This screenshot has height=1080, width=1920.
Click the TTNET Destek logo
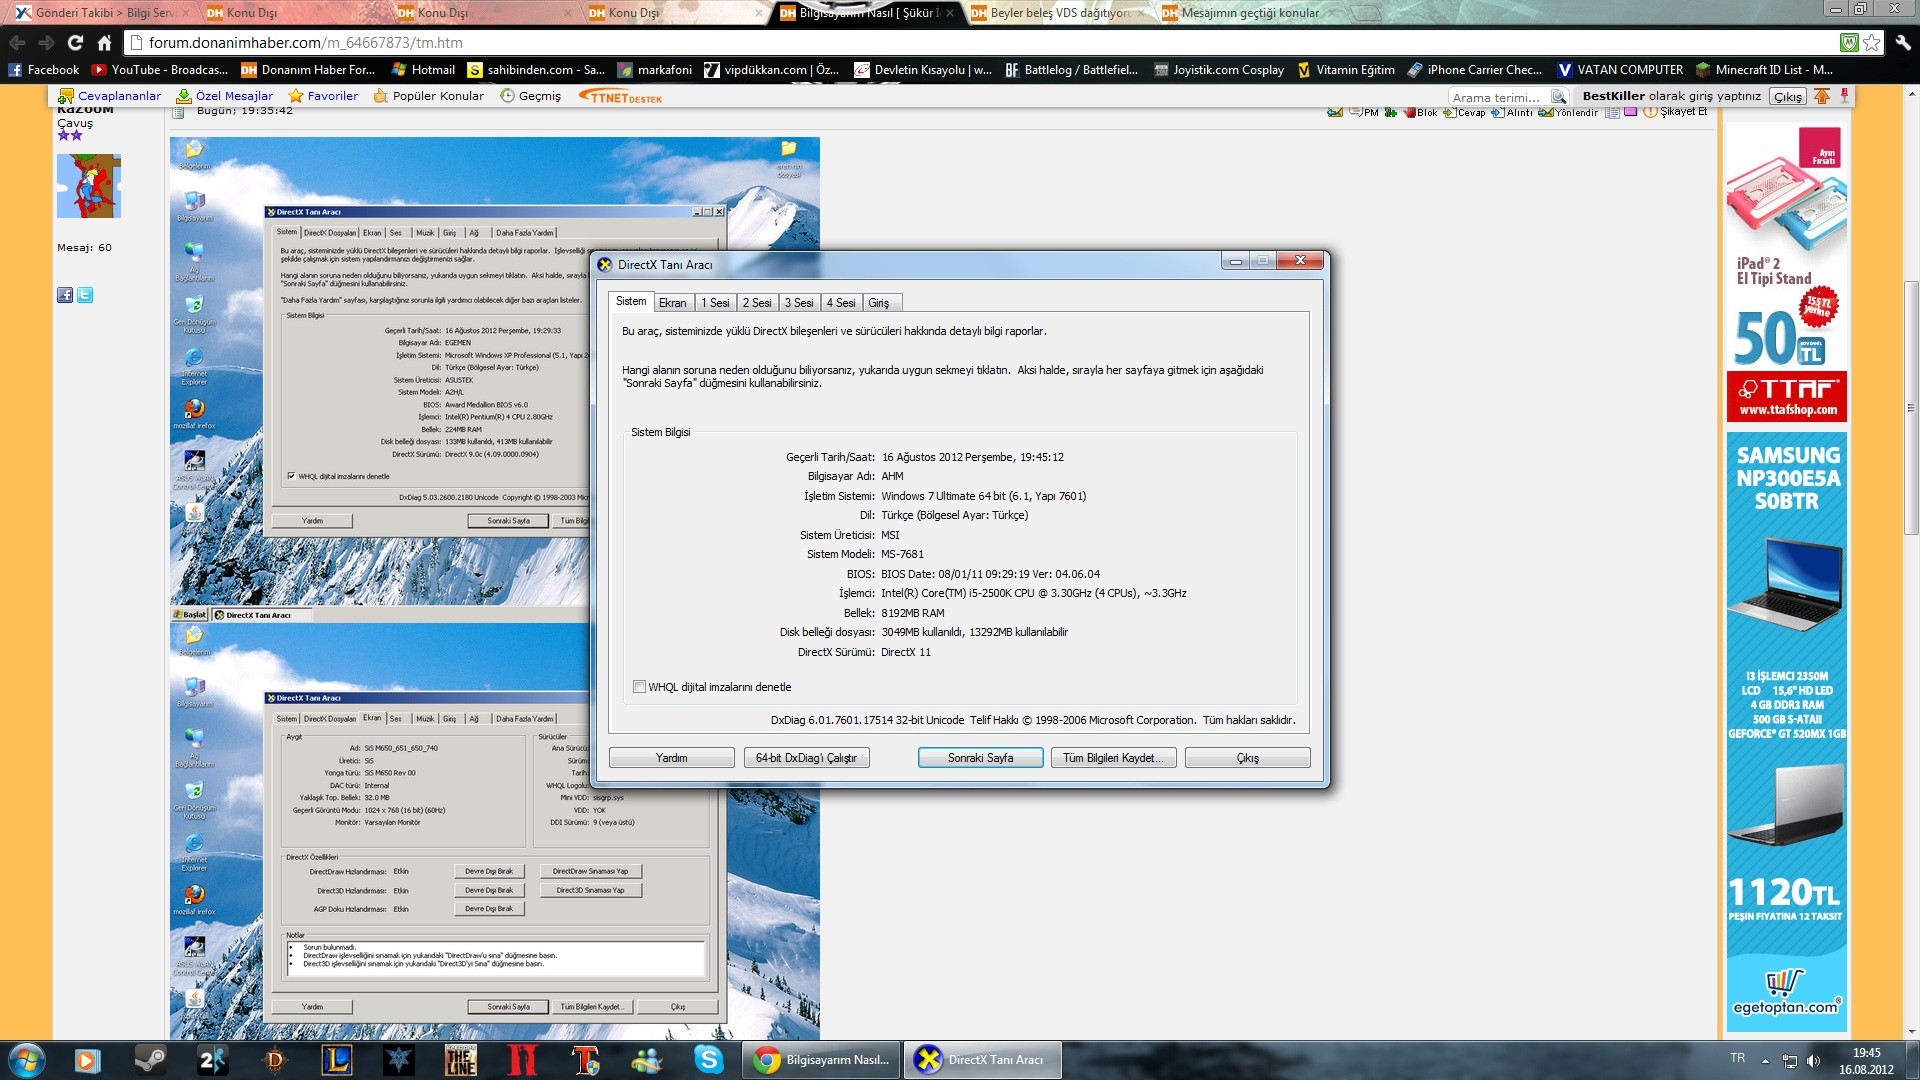click(620, 97)
